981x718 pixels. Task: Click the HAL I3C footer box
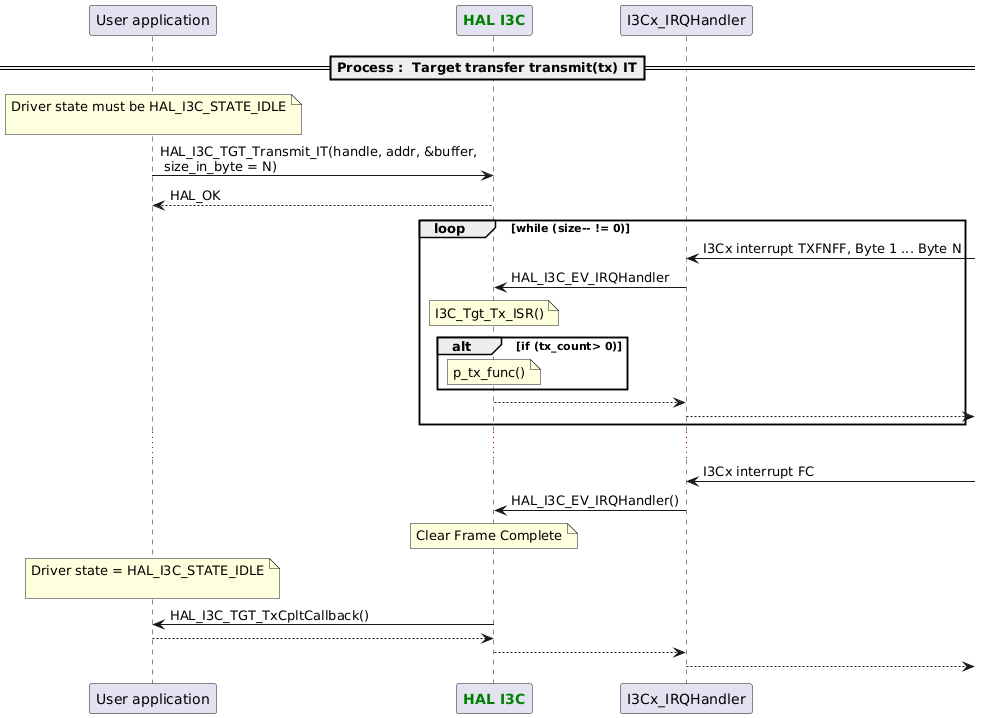tap(494, 698)
